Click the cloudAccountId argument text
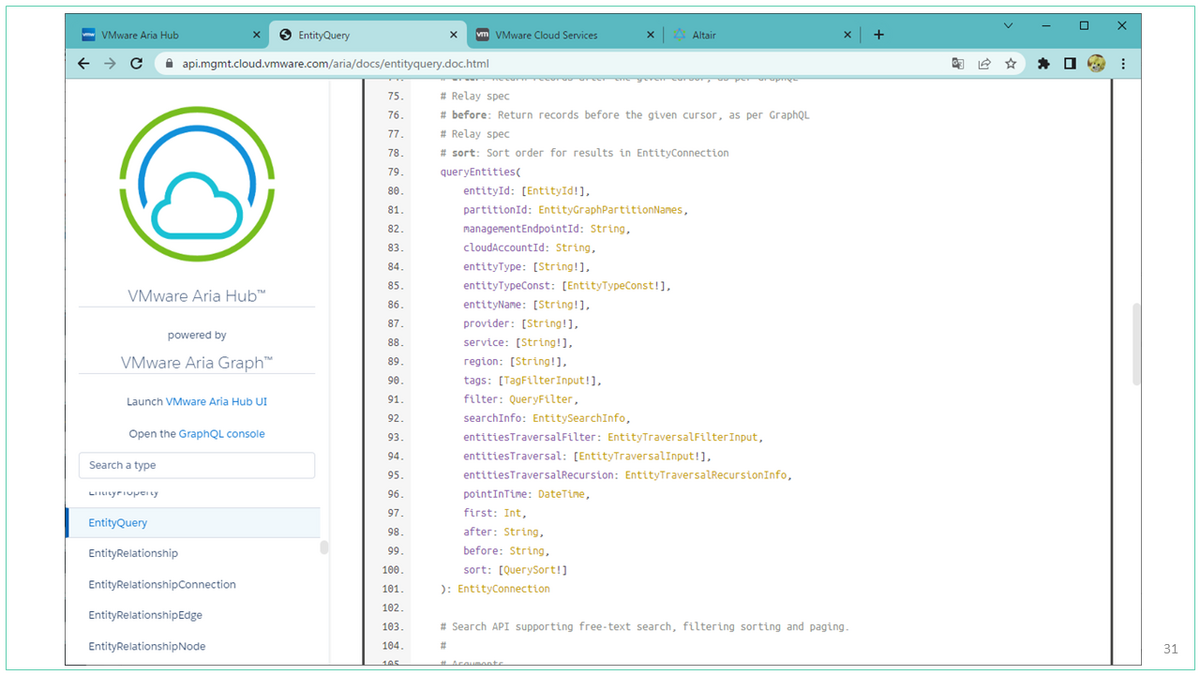Viewport: 1200px width, 675px height. coord(506,248)
